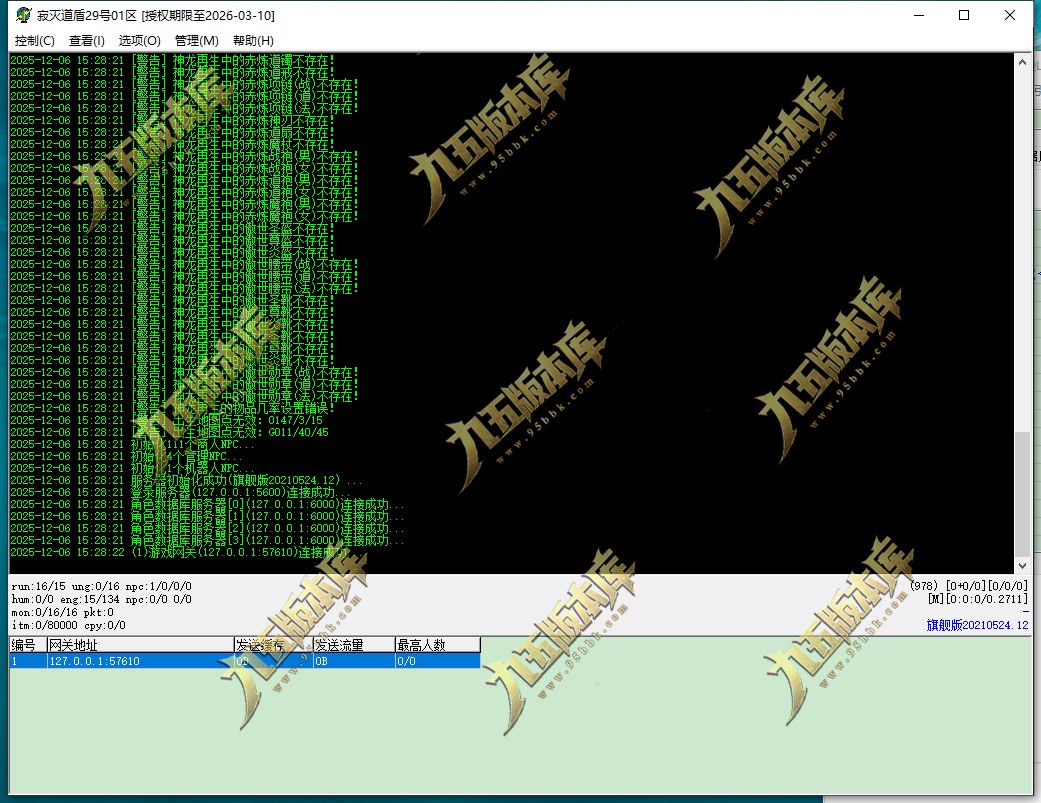Viewport: 1041px width, 803px height.
Task: Click the 网关地址 column header
Action: (x=140, y=645)
